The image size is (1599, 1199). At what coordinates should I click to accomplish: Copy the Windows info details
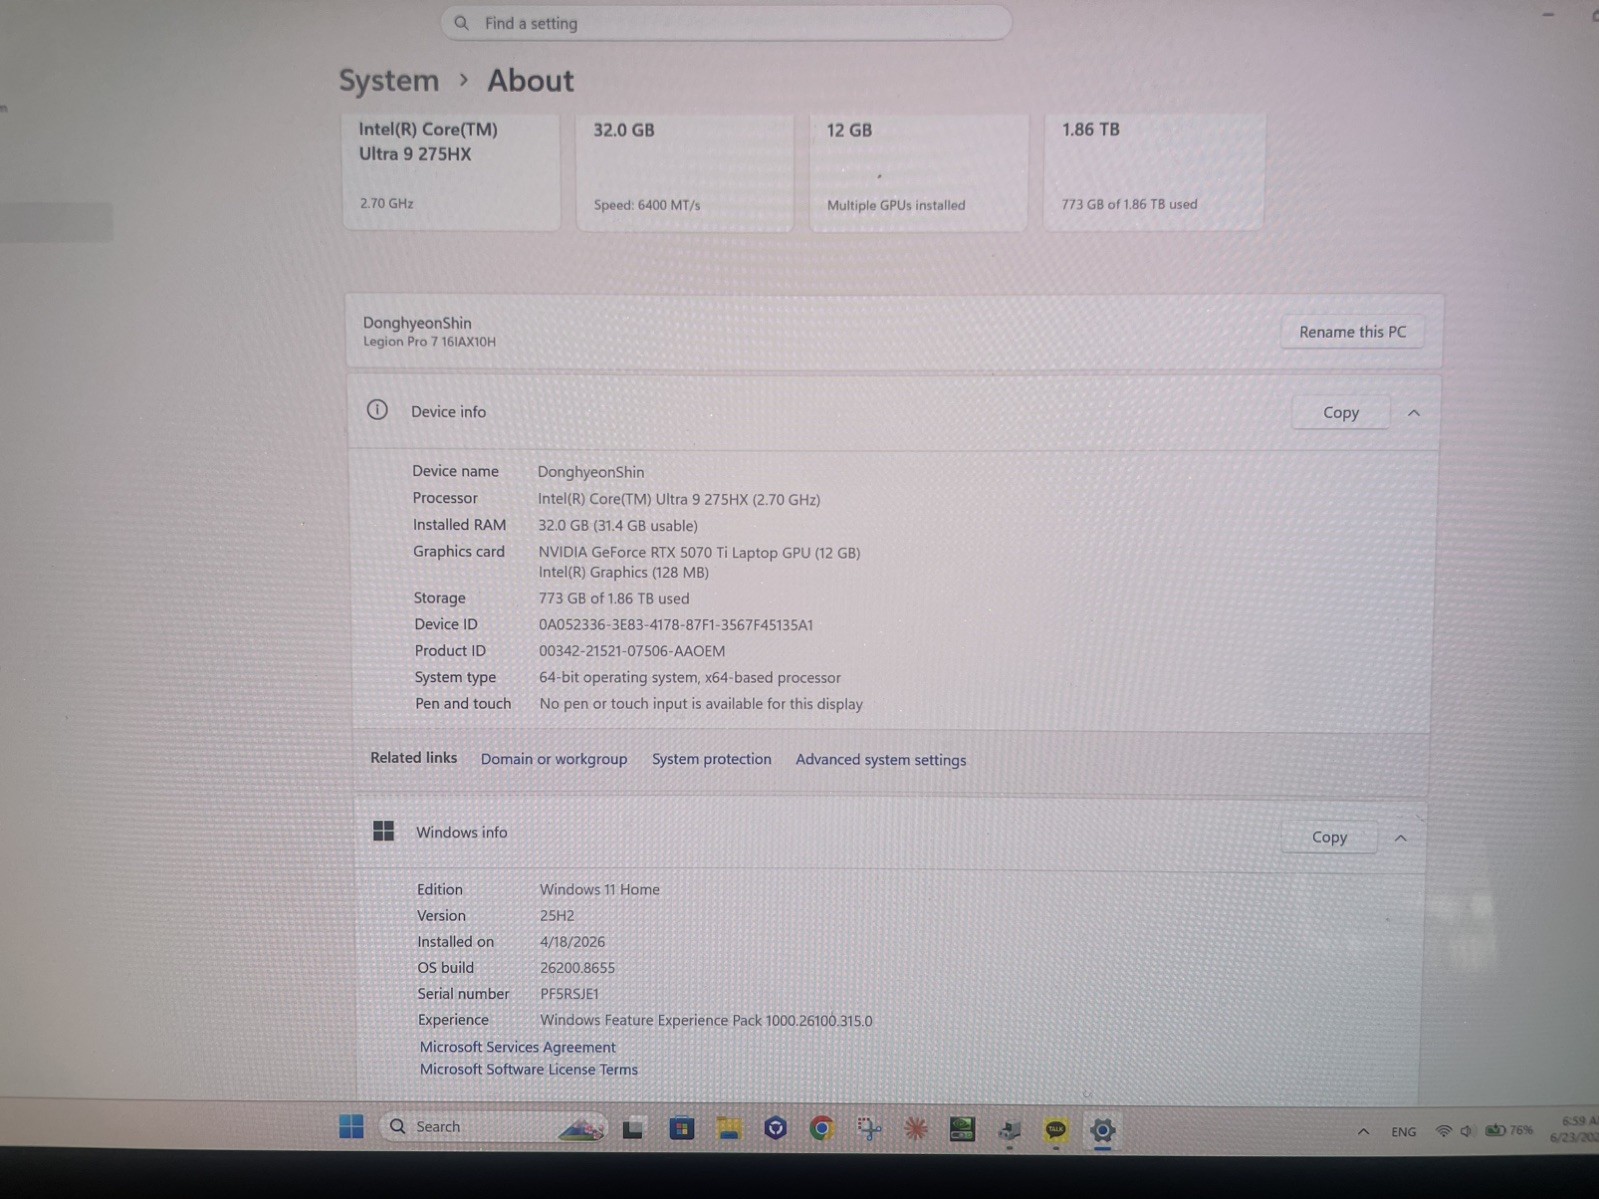click(1329, 837)
